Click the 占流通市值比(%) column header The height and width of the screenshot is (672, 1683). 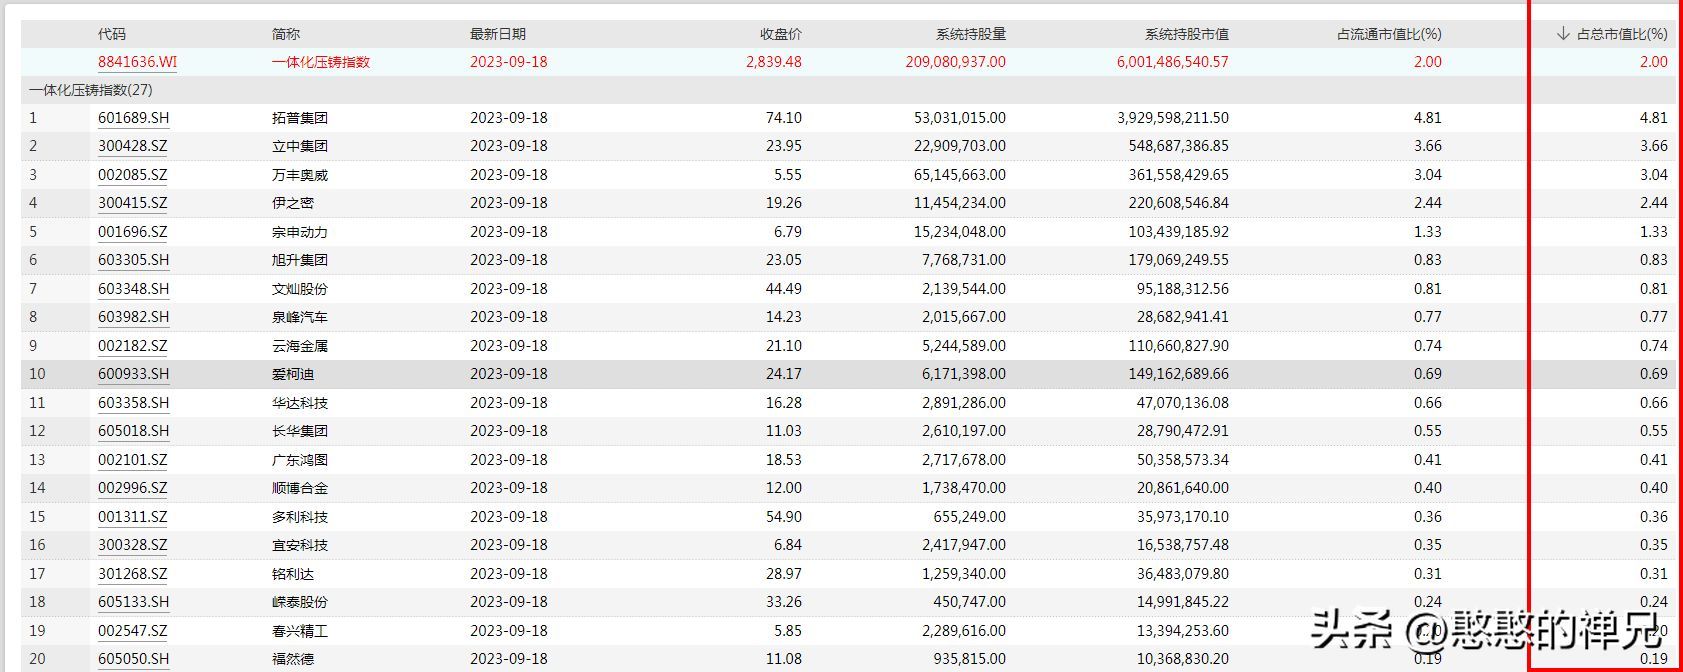(x=1389, y=34)
